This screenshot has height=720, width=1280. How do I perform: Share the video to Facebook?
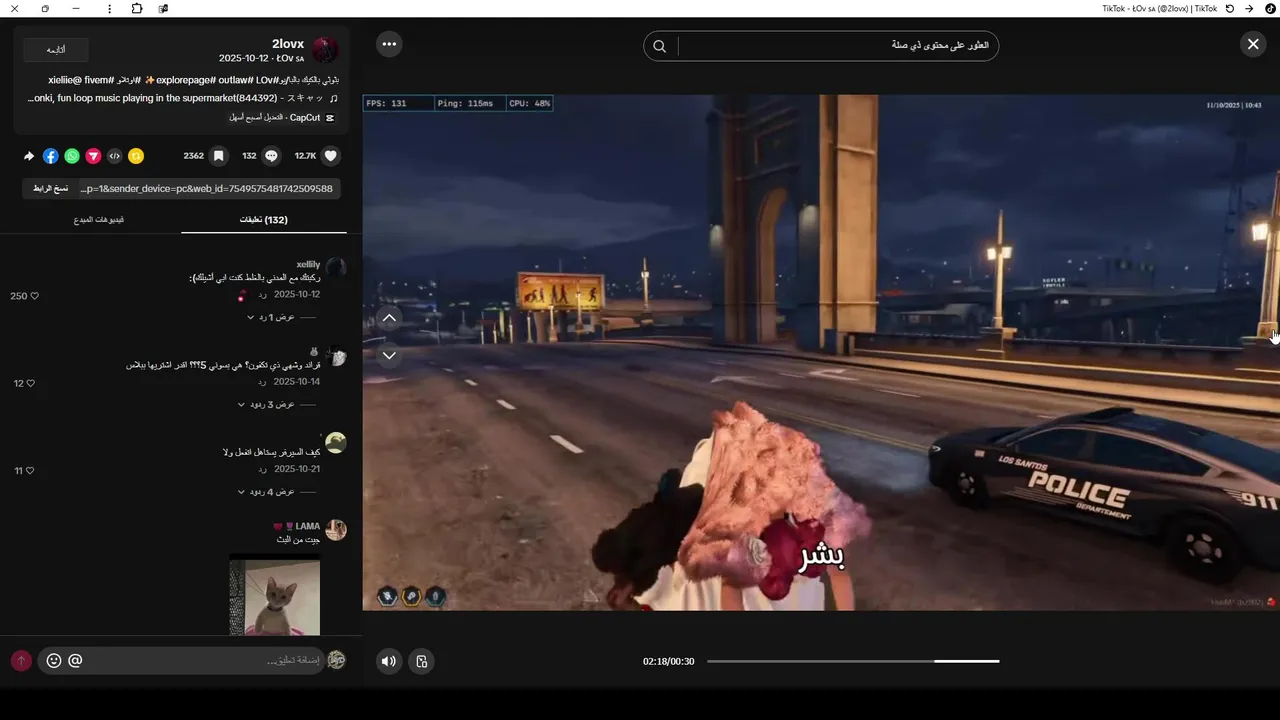click(x=51, y=156)
